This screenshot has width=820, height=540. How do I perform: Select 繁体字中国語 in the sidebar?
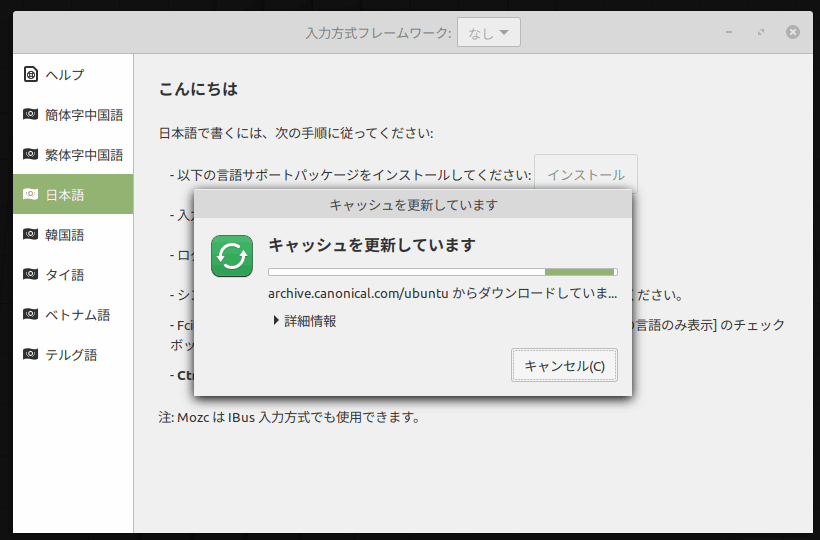[73, 154]
